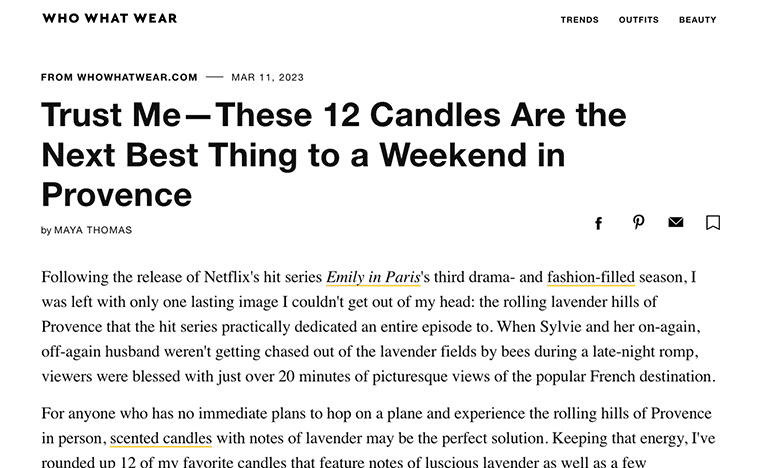Open the Emily in Paris link

pos(373,277)
